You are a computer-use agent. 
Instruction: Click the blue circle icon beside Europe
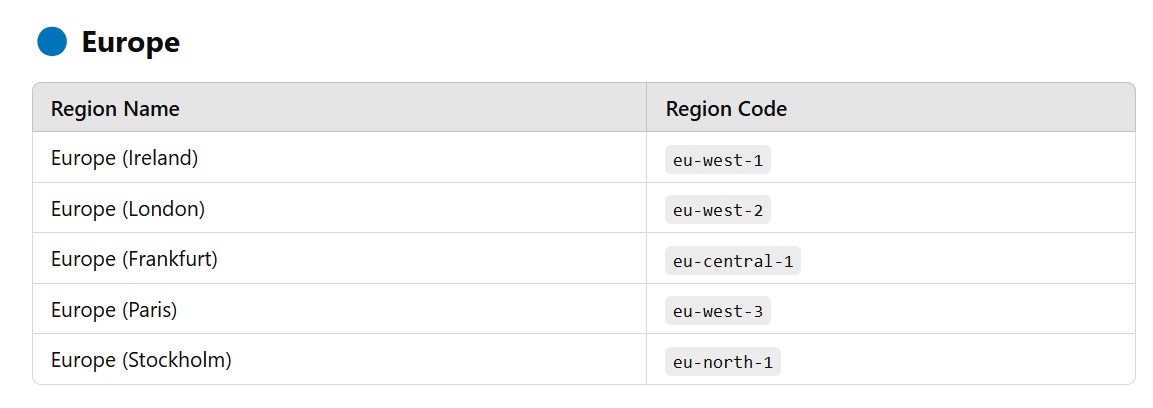(x=51, y=41)
